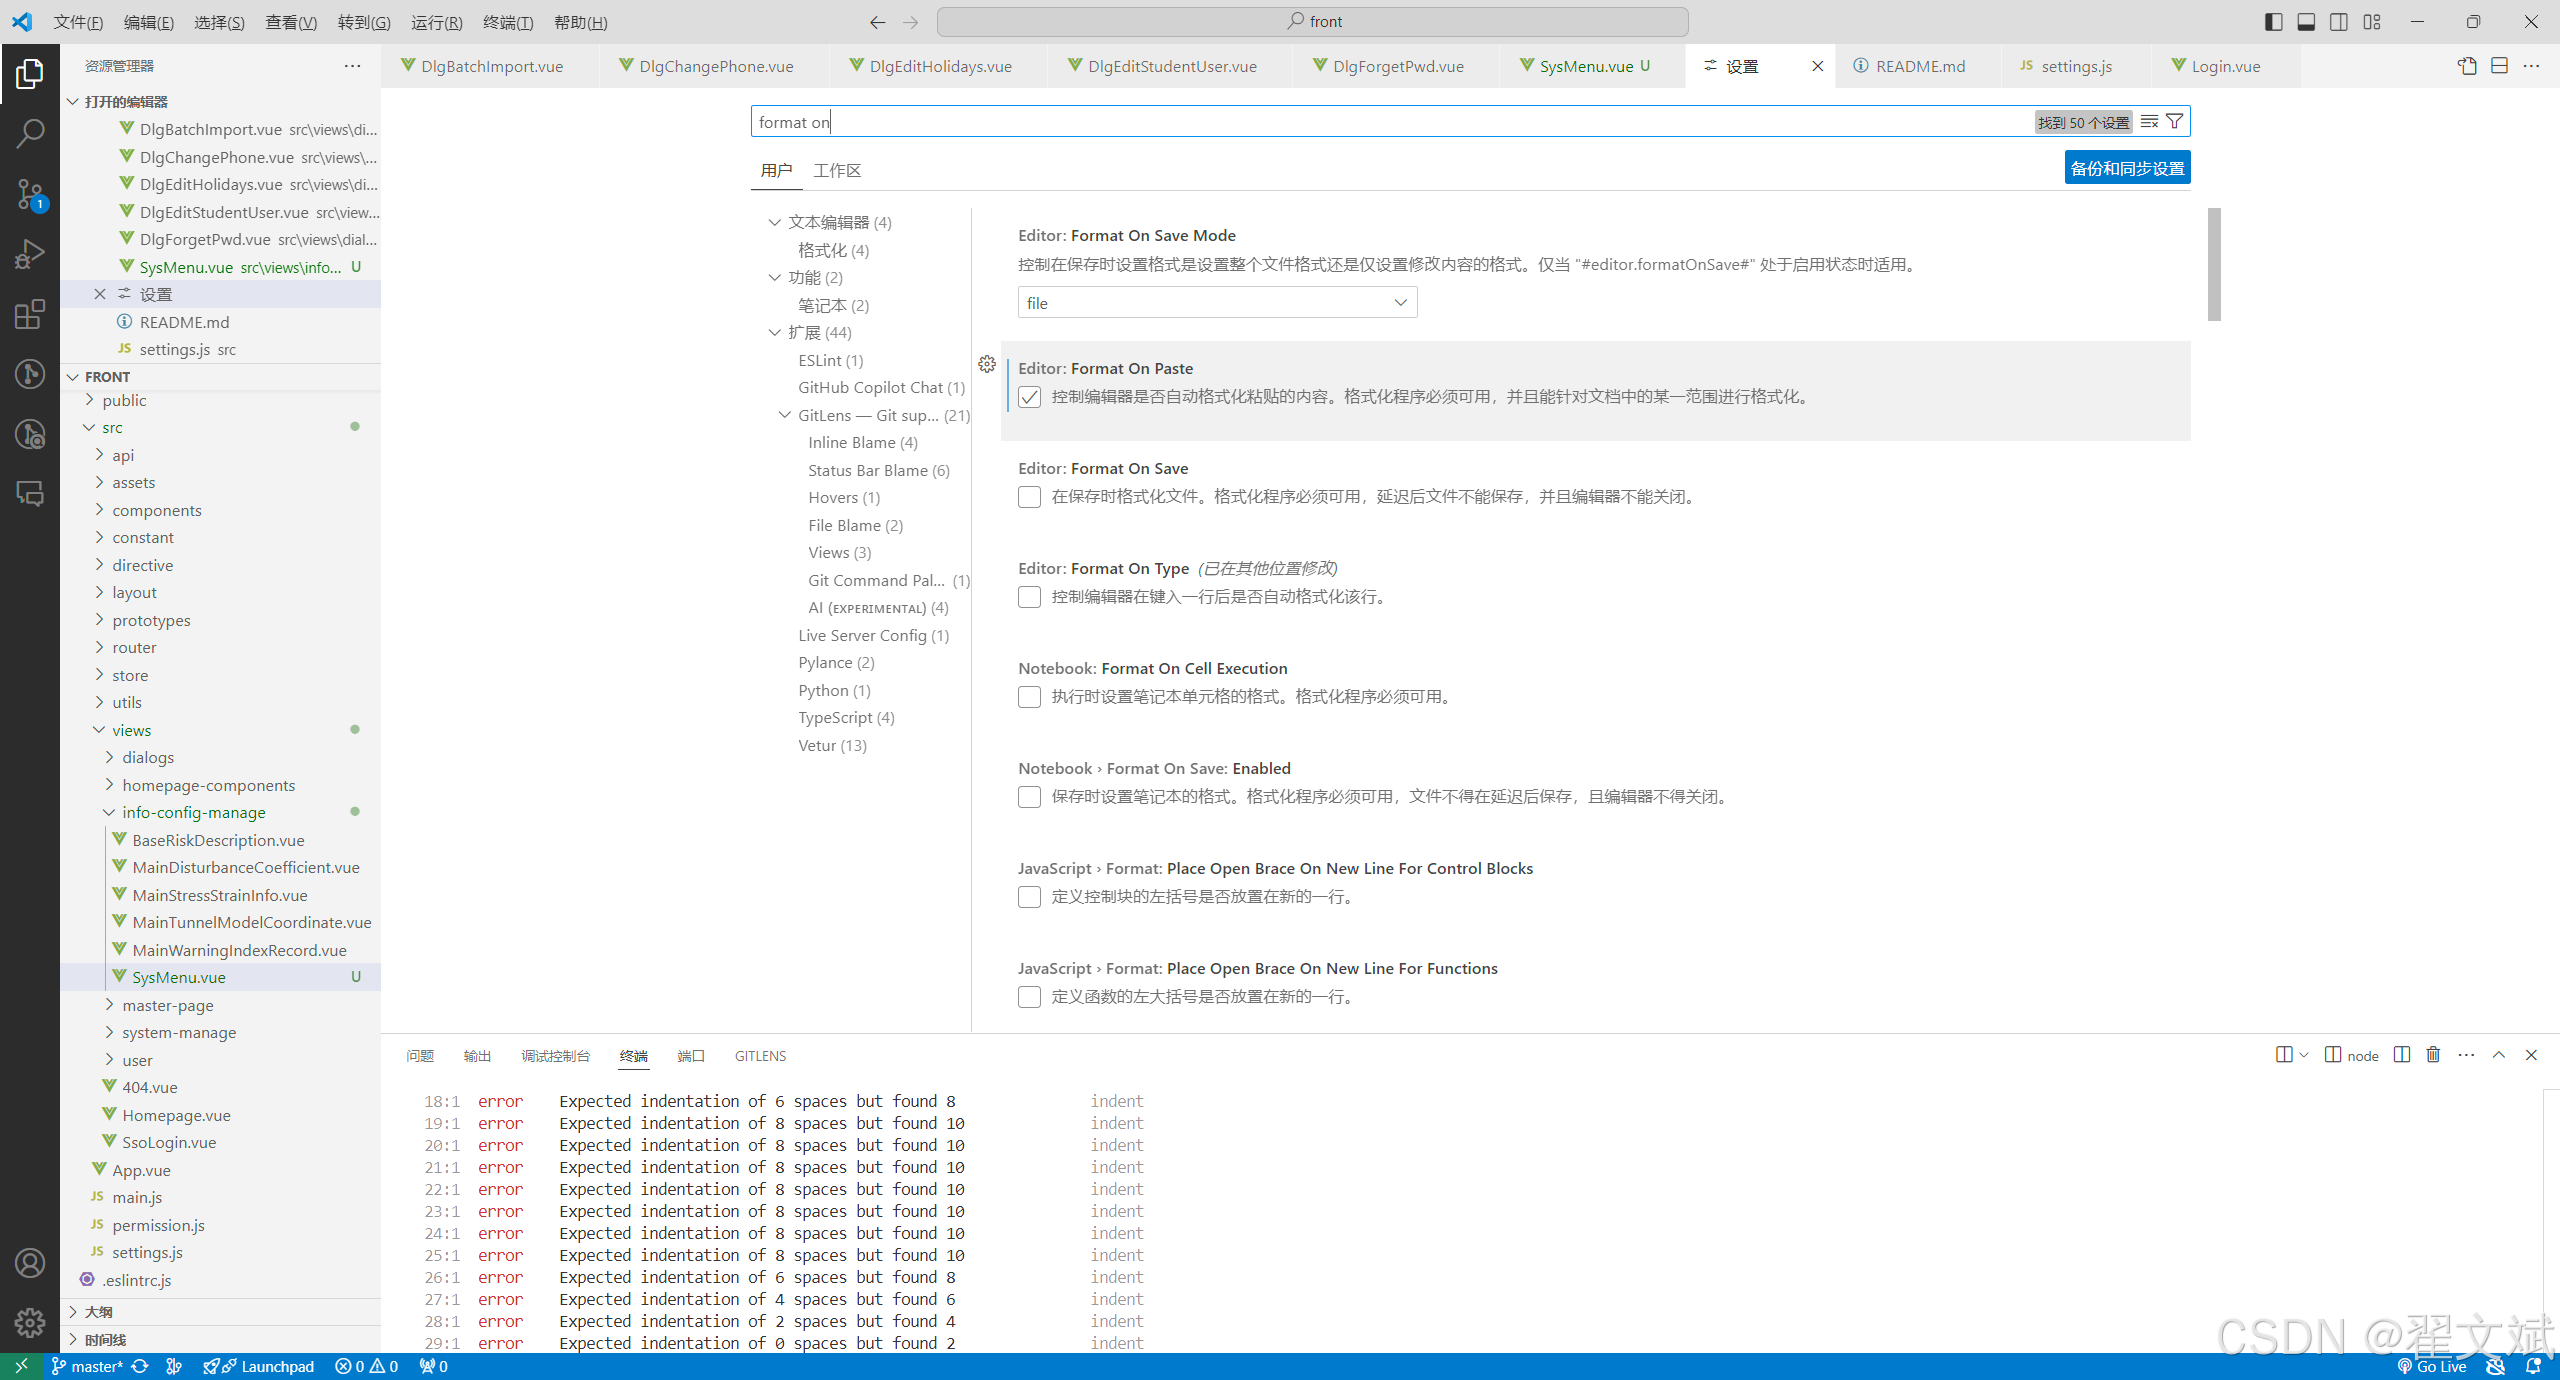This screenshot has height=1380, width=2560.
Task: Clear settings search input icon
Action: coord(2149,122)
